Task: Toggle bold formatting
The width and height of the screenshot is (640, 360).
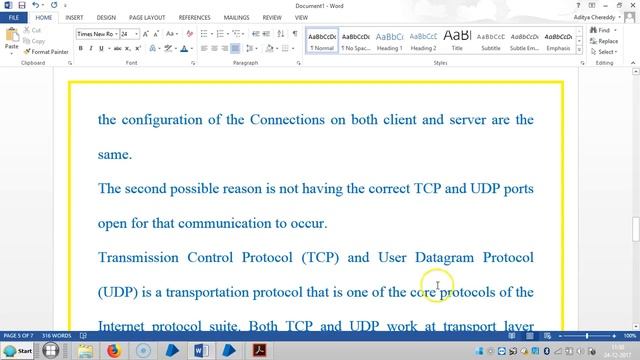Action: pyautogui.click(x=80, y=48)
